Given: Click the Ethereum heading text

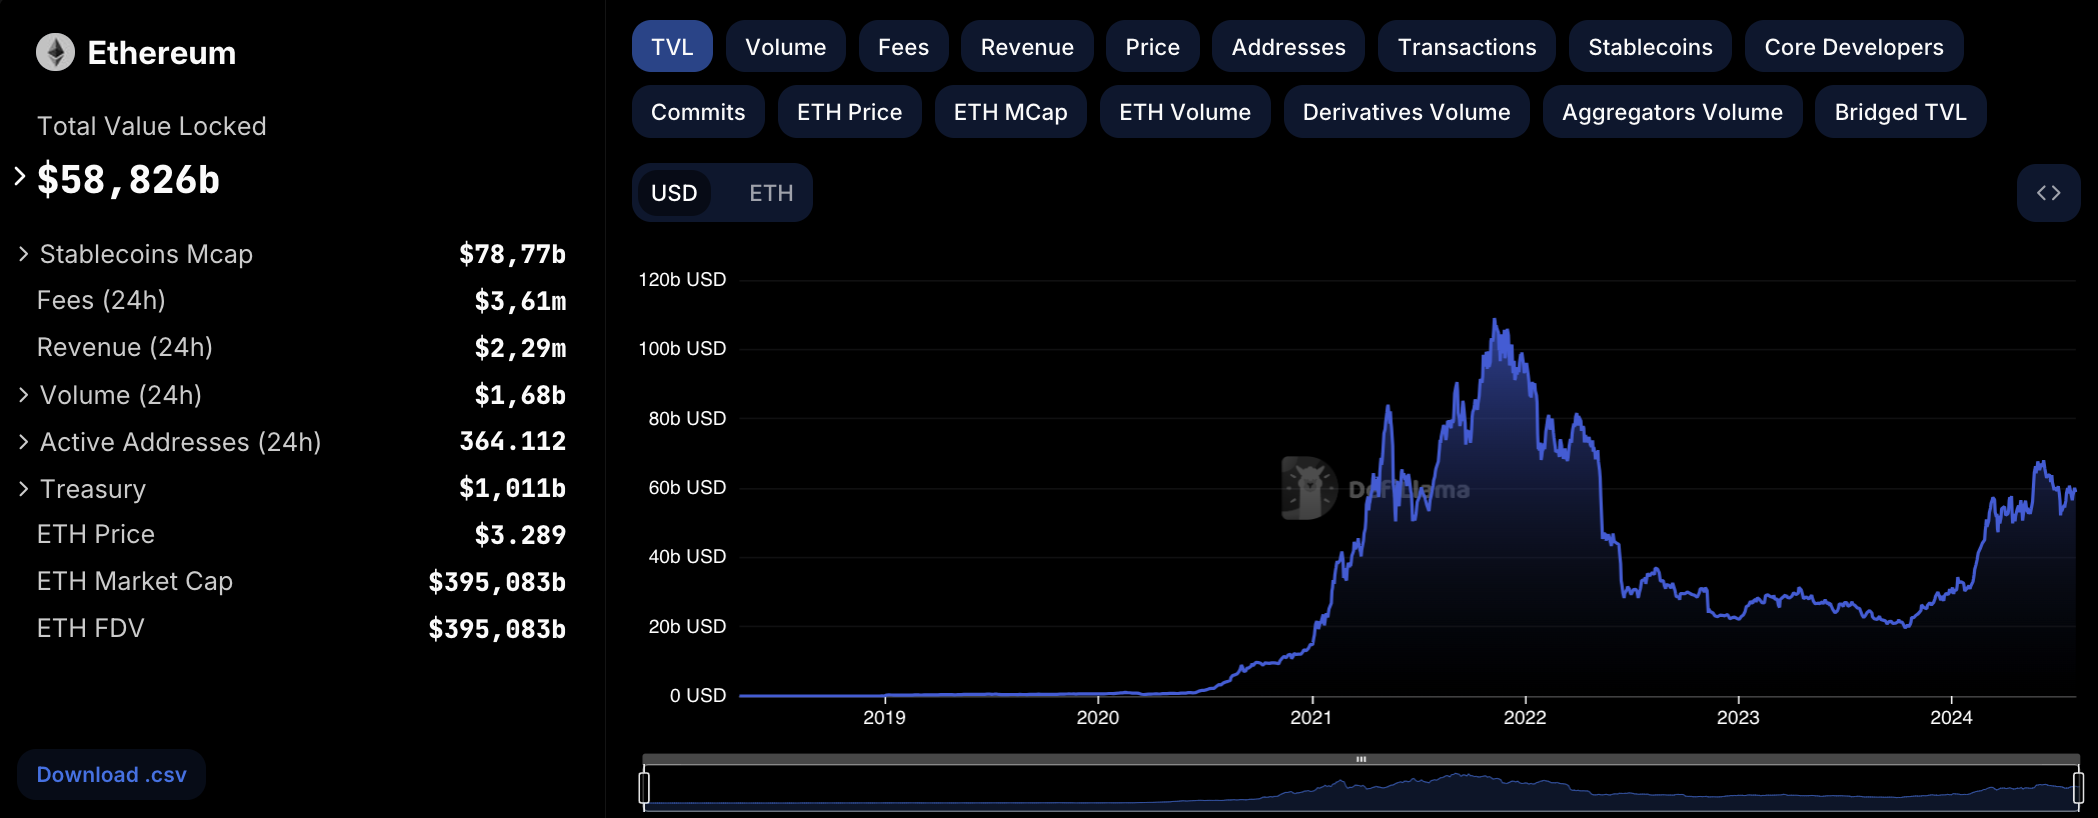Looking at the screenshot, I should coord(162,53).
